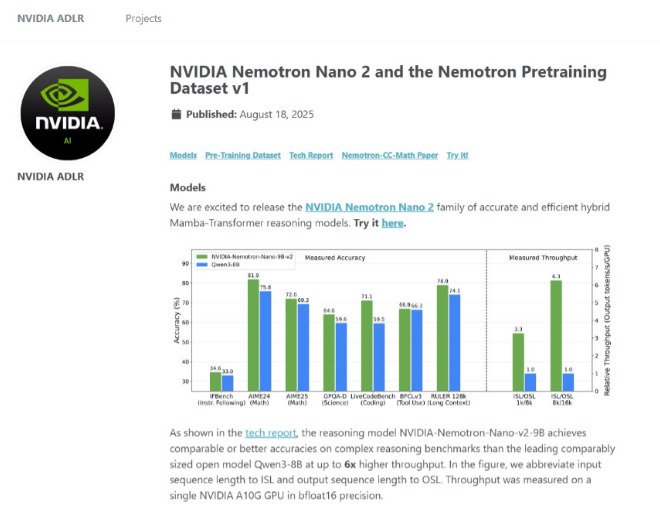The width and height of the screenshot is (660, 510).
Task: Click the AIME24 (Math) axis label
Action: [259, 399]
